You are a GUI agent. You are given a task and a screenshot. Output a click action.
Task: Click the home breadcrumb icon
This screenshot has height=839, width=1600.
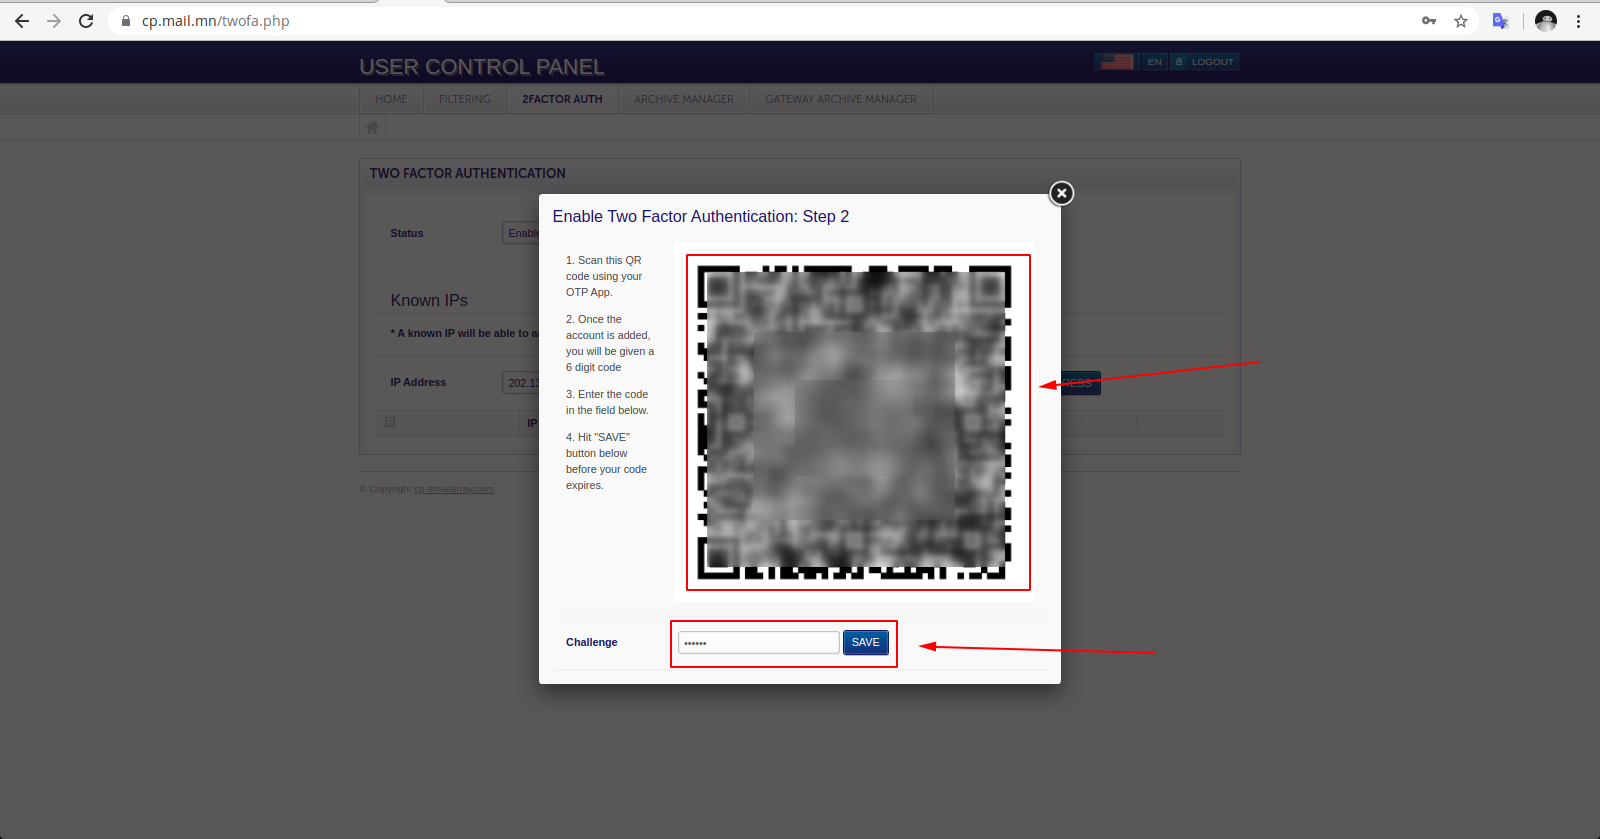click(372, 127)
